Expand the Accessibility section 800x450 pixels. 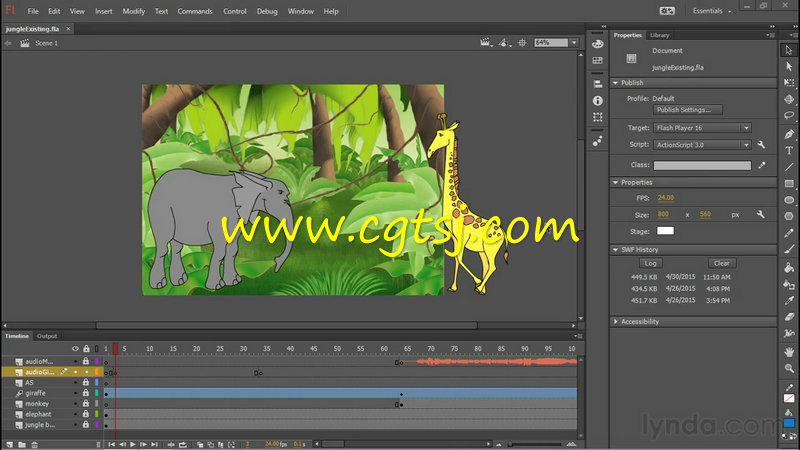[x=615, y=321]
